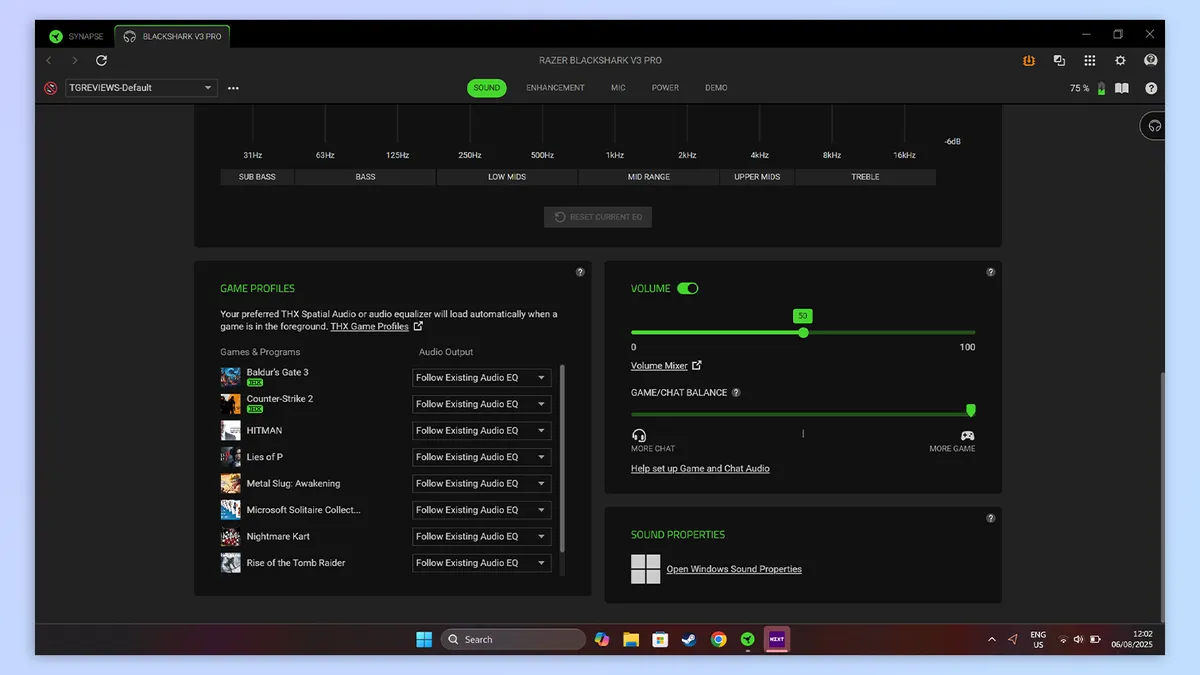Open the modules grid icon in the title bar
Image resolution: width=1200 pixels, height=675 pixels.
point(1090,60)
